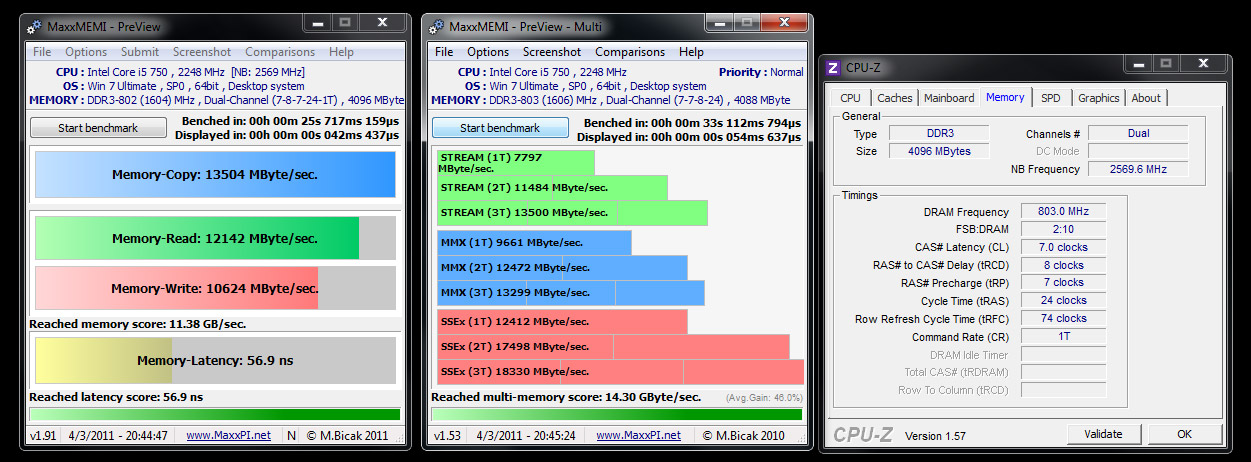The height and width of the screenshot is (462, 1251).
Task: Click the CPU-Z title bar Z icon
Action: (833, 68)
